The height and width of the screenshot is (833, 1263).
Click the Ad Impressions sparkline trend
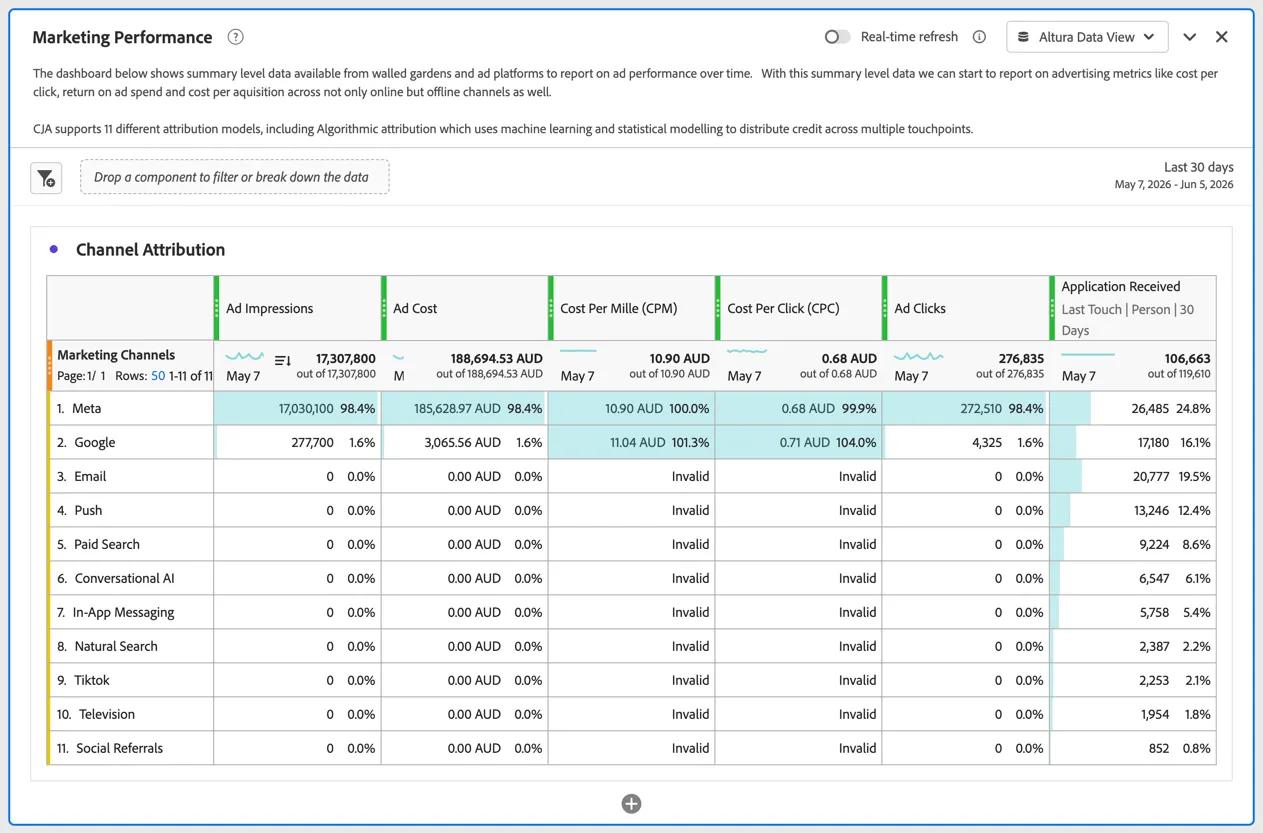(x=244, y=356)
